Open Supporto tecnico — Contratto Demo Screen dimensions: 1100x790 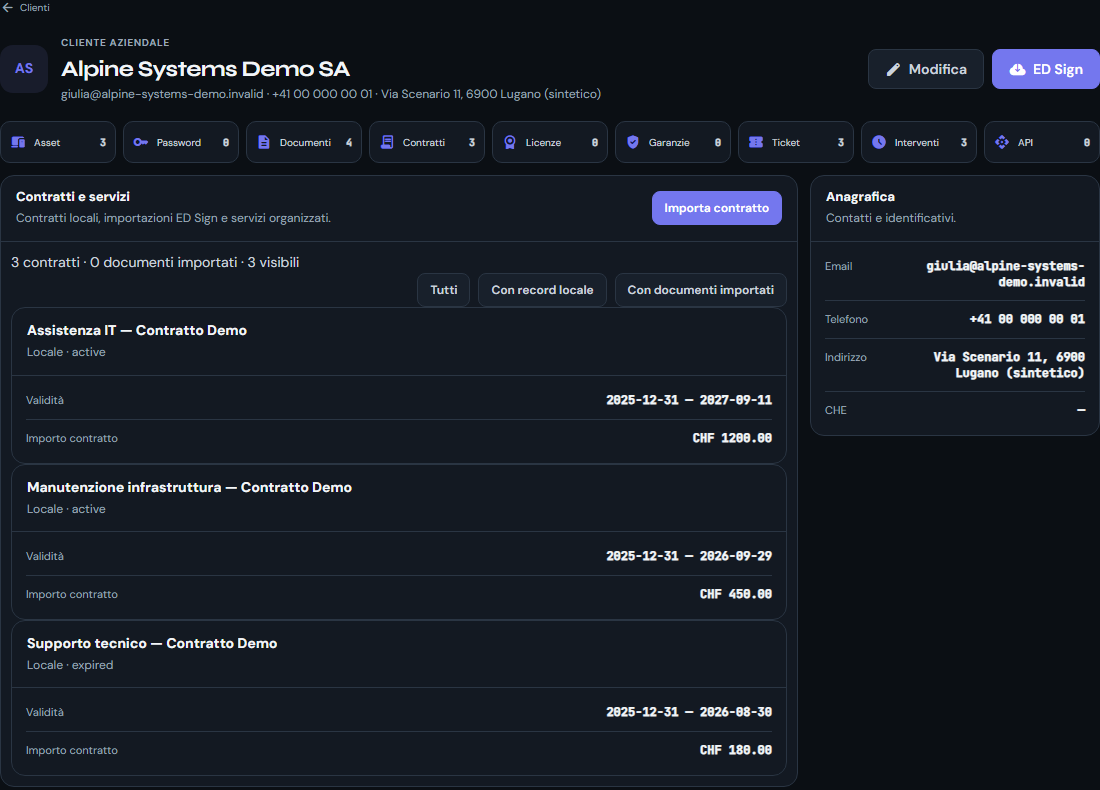coord(152,643)
